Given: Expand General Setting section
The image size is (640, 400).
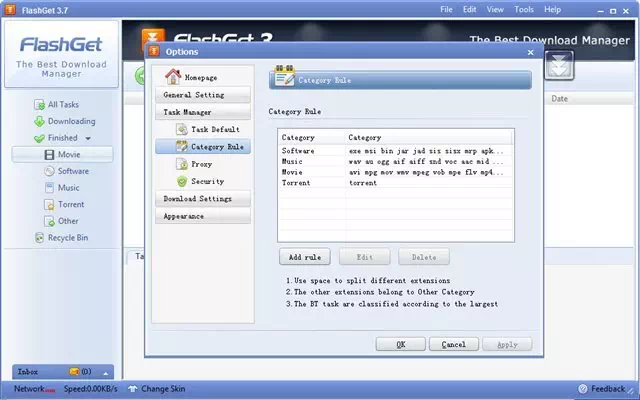Looking at the screenshot, I should [x=203, y=95].
